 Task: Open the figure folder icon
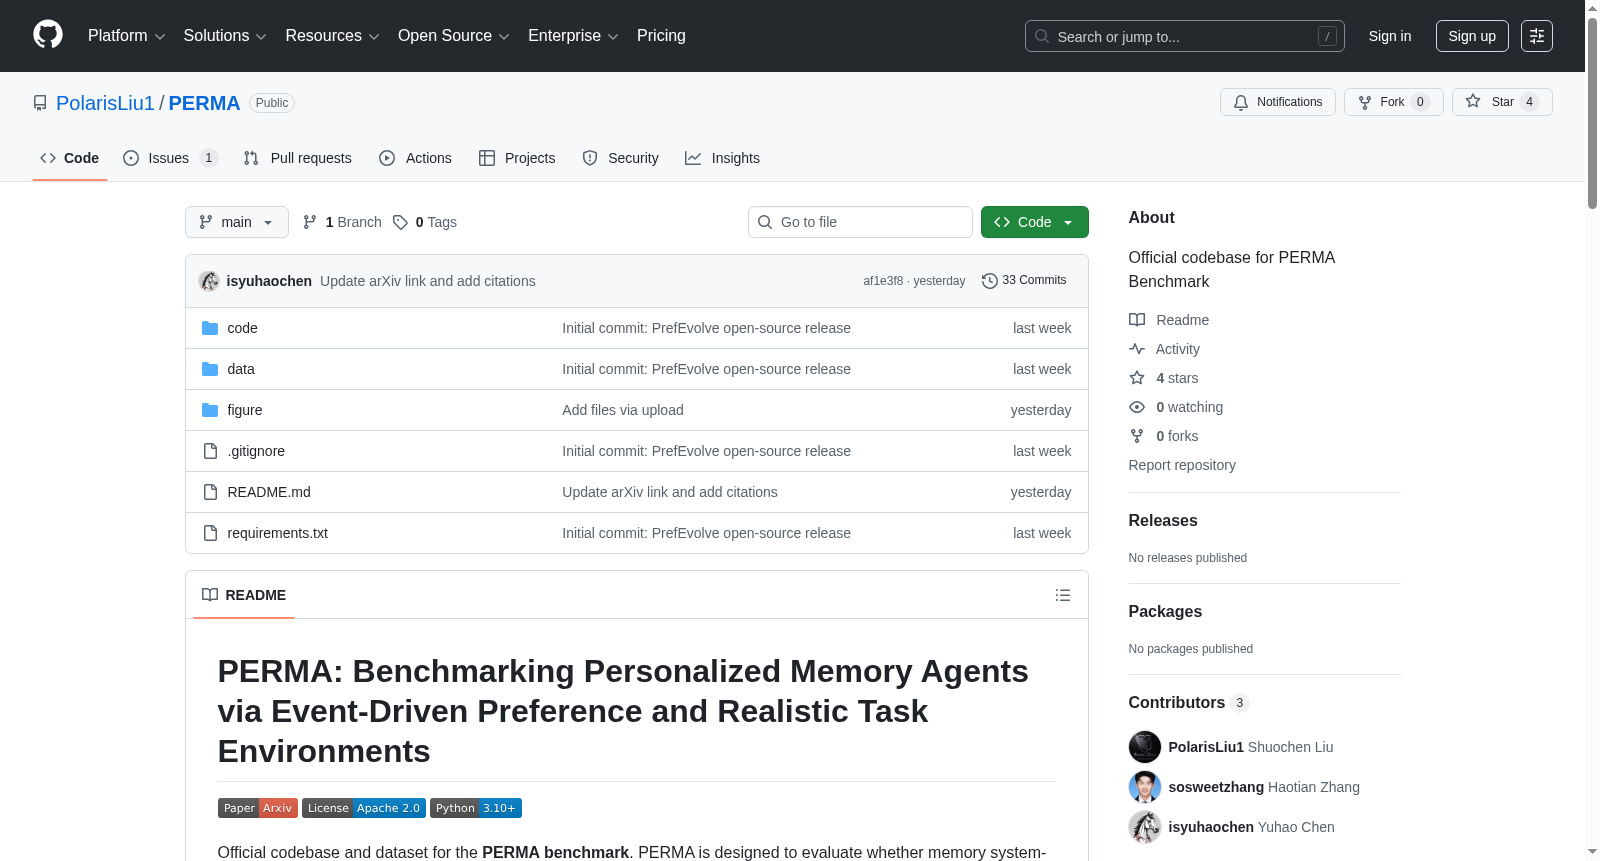210,410
